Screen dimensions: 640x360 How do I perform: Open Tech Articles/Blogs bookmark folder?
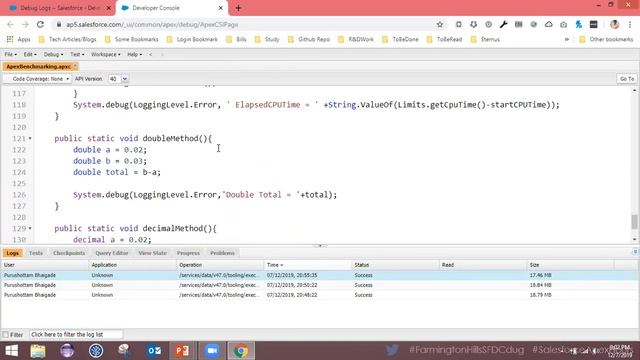67,40
